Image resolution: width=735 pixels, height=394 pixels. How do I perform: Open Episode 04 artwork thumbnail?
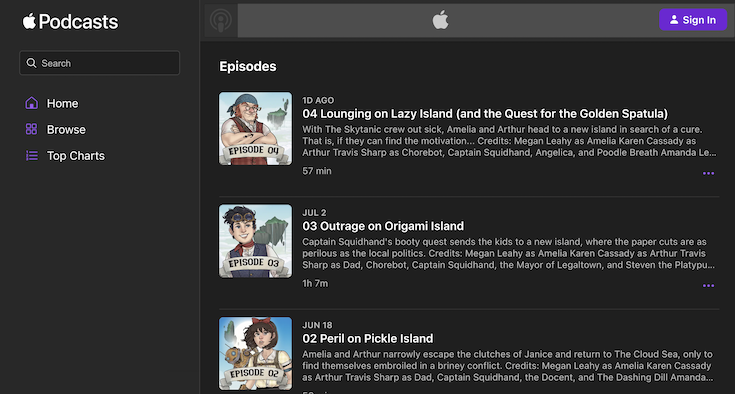click(x=255, y=128)
